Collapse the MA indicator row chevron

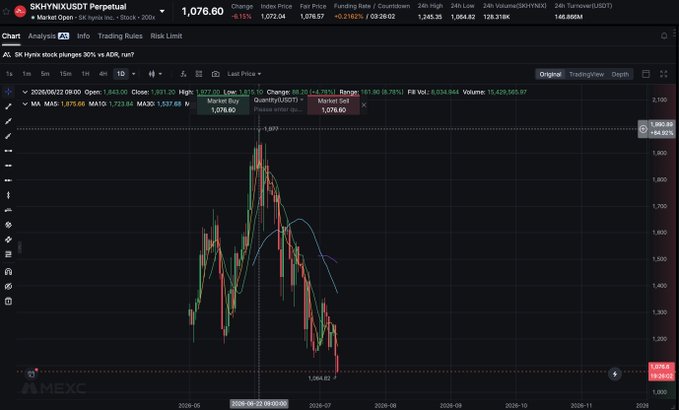pos(25,104)
